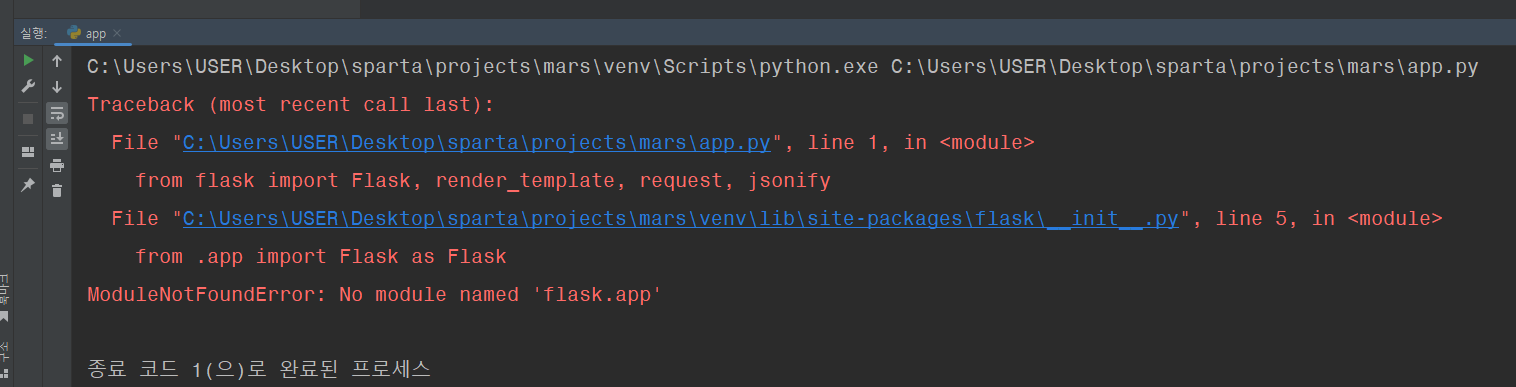Viewport: 1516px width, 387px height.
Task: Click the ModuleNotFoundError message line
Action: pyautogui.click(x=374, y=295)
